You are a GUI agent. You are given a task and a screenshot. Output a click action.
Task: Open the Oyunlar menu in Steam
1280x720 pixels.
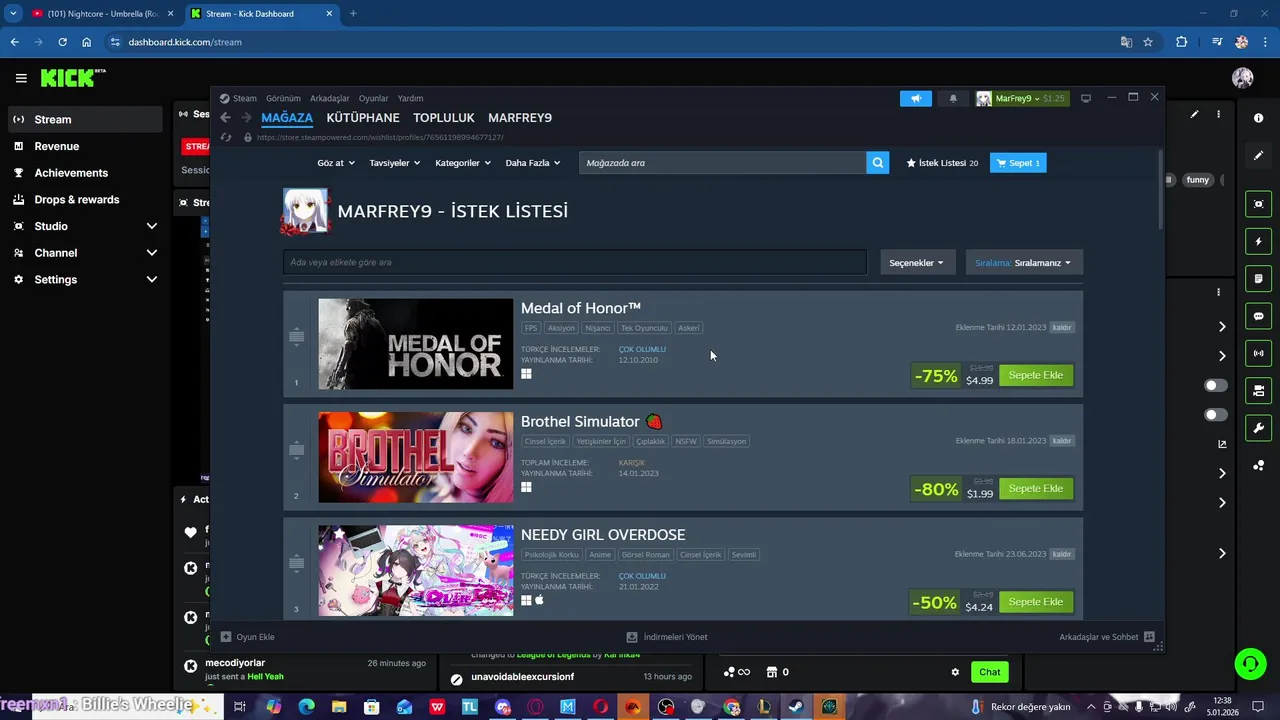[x=373, y=98]
